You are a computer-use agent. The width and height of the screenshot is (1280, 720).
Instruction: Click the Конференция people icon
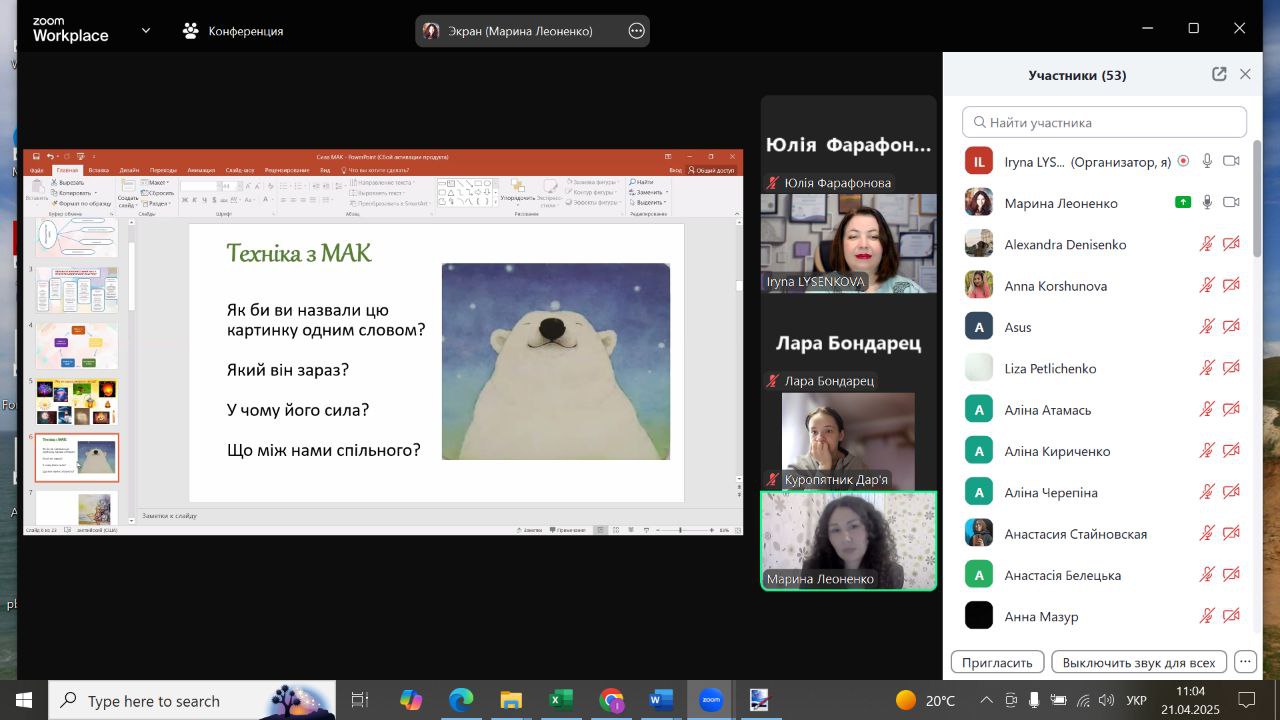coord(191,31)
